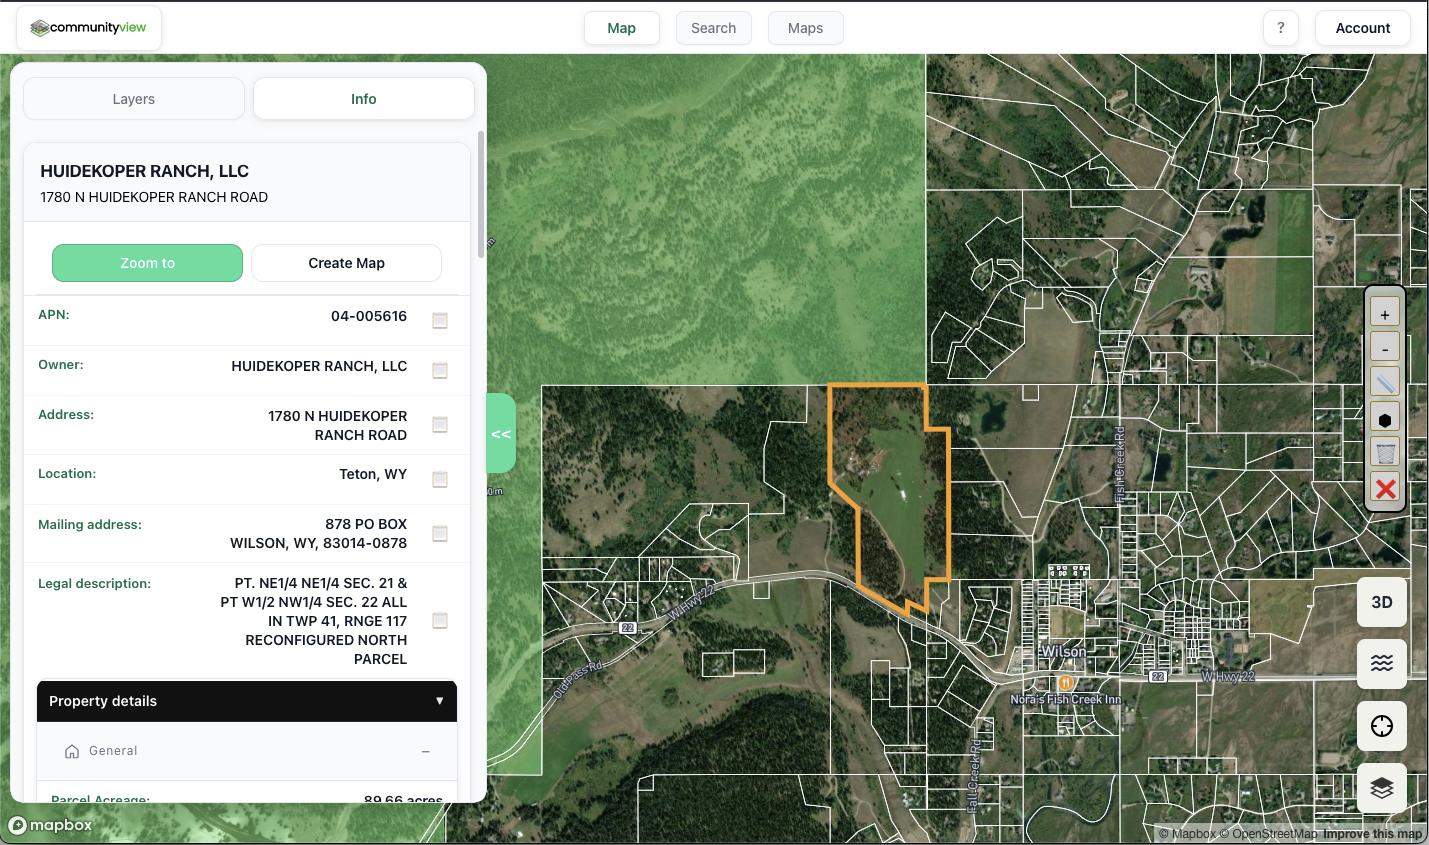
Task: Select the polygon draw tool
Action: [1385, 419]
